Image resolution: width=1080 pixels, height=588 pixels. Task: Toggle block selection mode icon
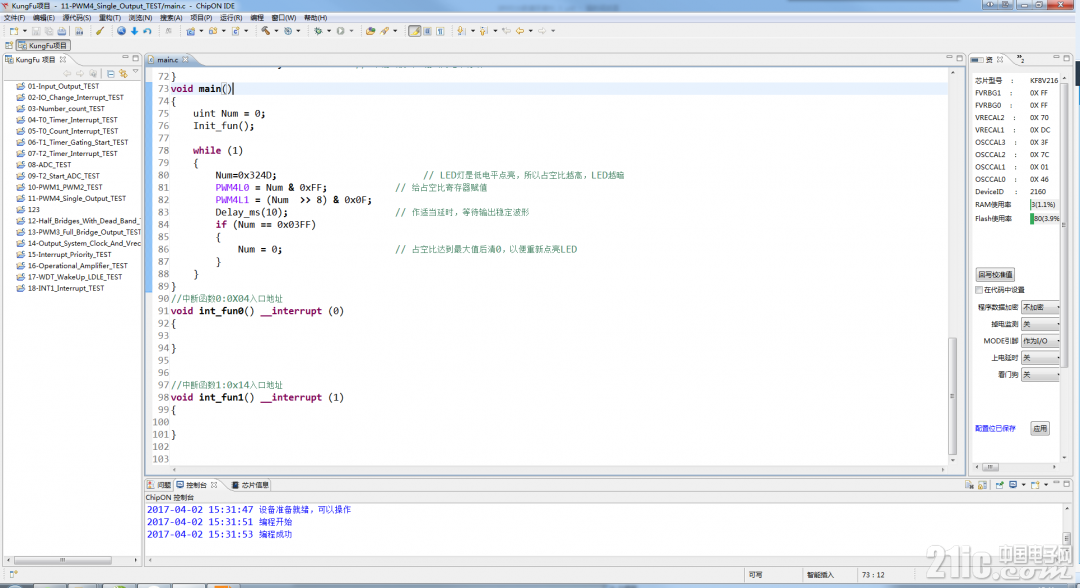pyautogui.click(x=427, y=31)
